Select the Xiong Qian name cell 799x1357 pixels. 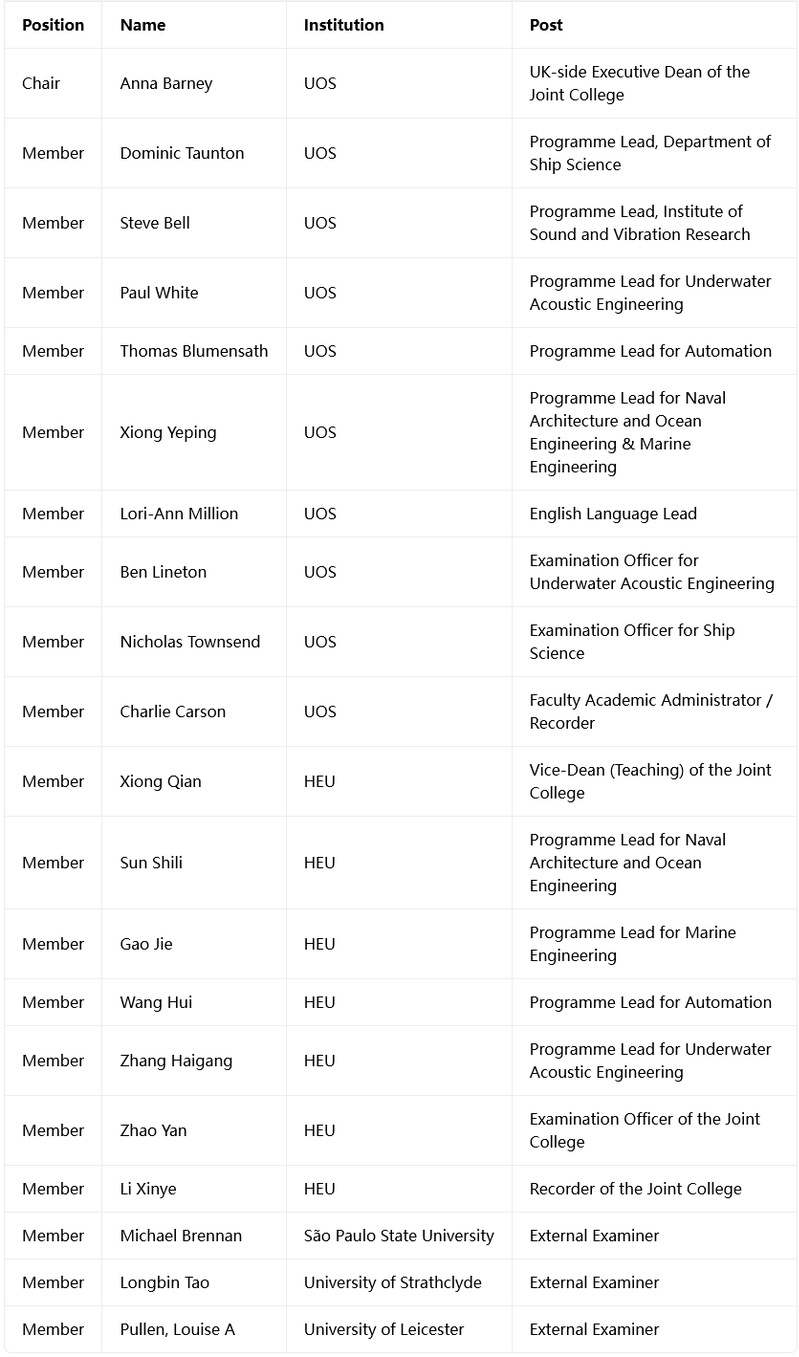click(194, 781)
